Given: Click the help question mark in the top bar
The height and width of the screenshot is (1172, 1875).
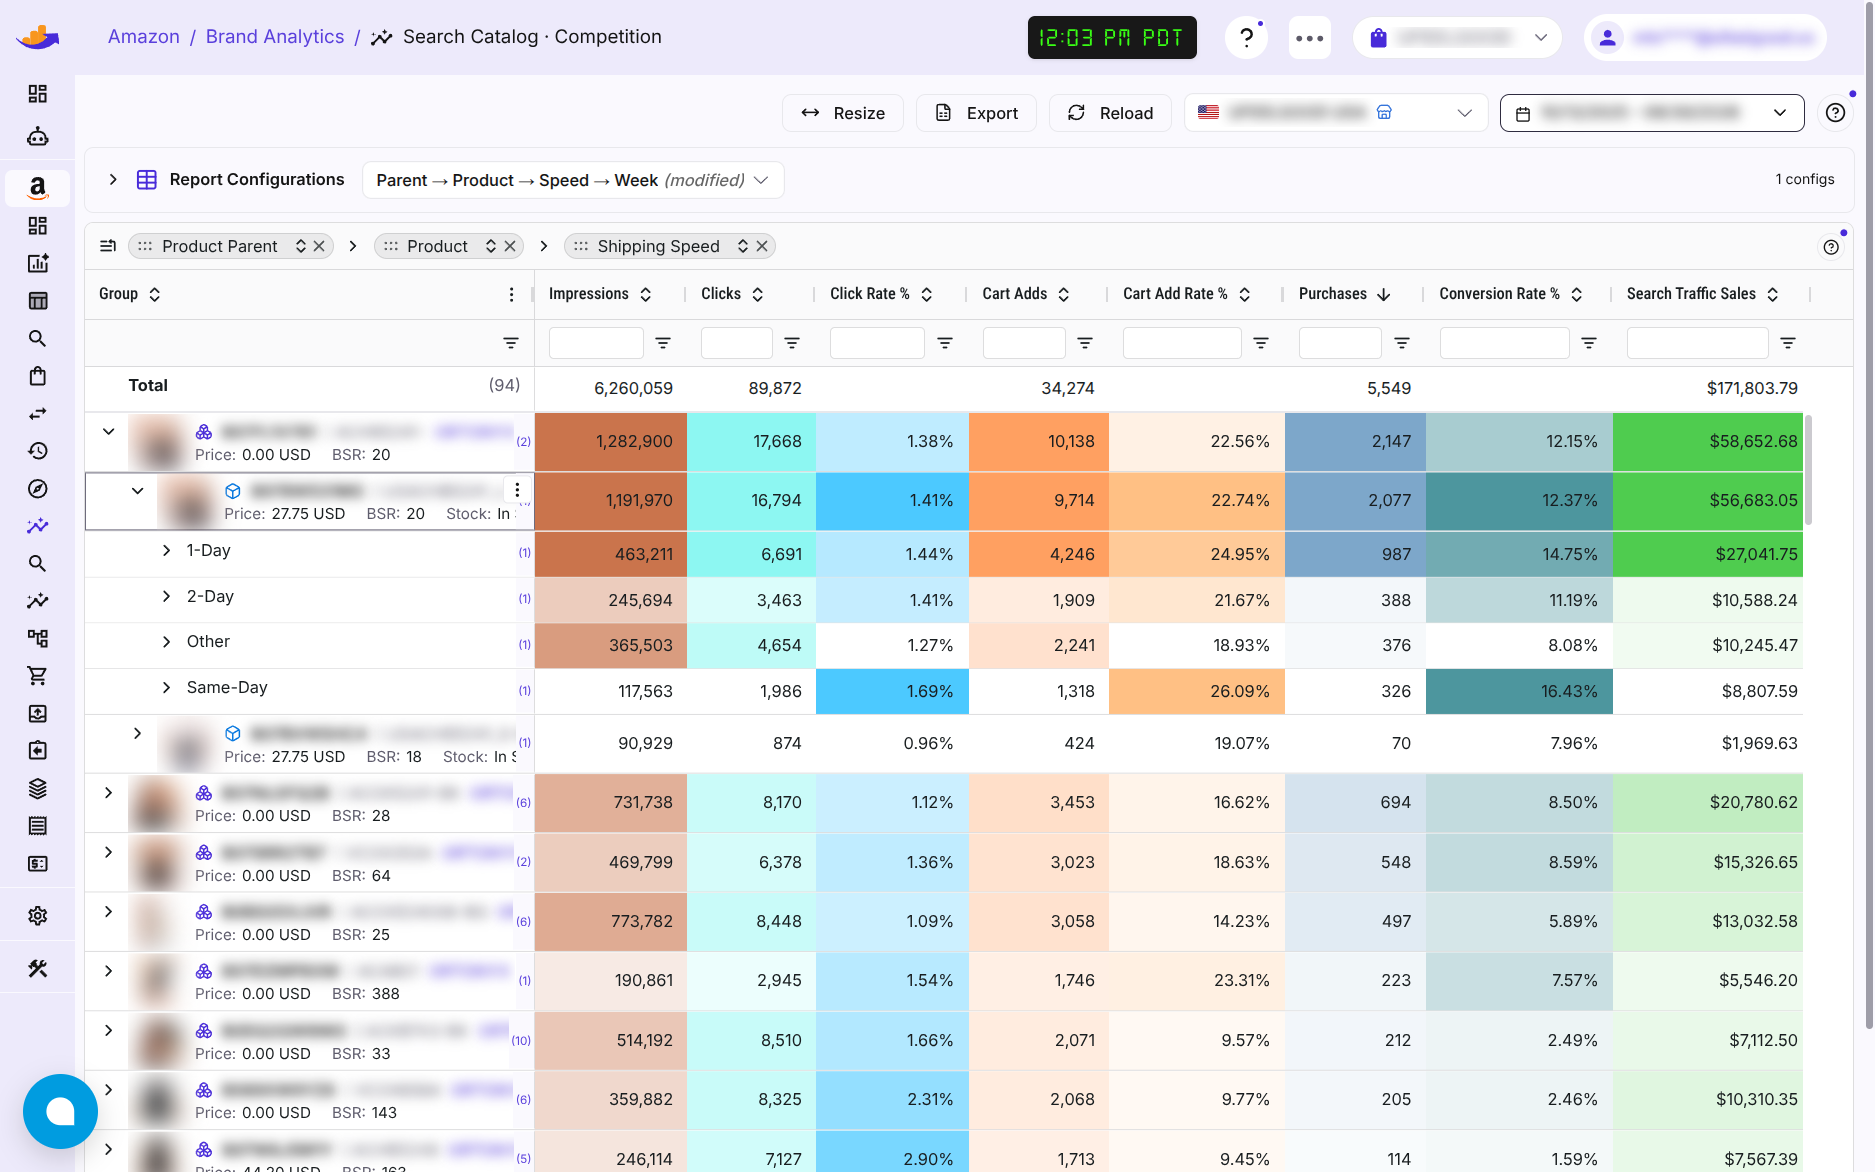Looking at the screenshot, I should [x=1246, y=38].
